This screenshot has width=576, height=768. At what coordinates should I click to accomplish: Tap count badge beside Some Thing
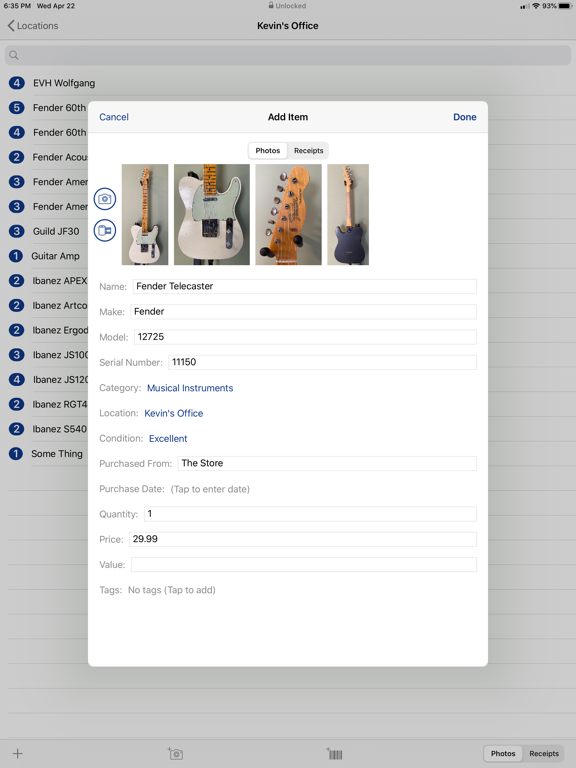pos(16,454)
